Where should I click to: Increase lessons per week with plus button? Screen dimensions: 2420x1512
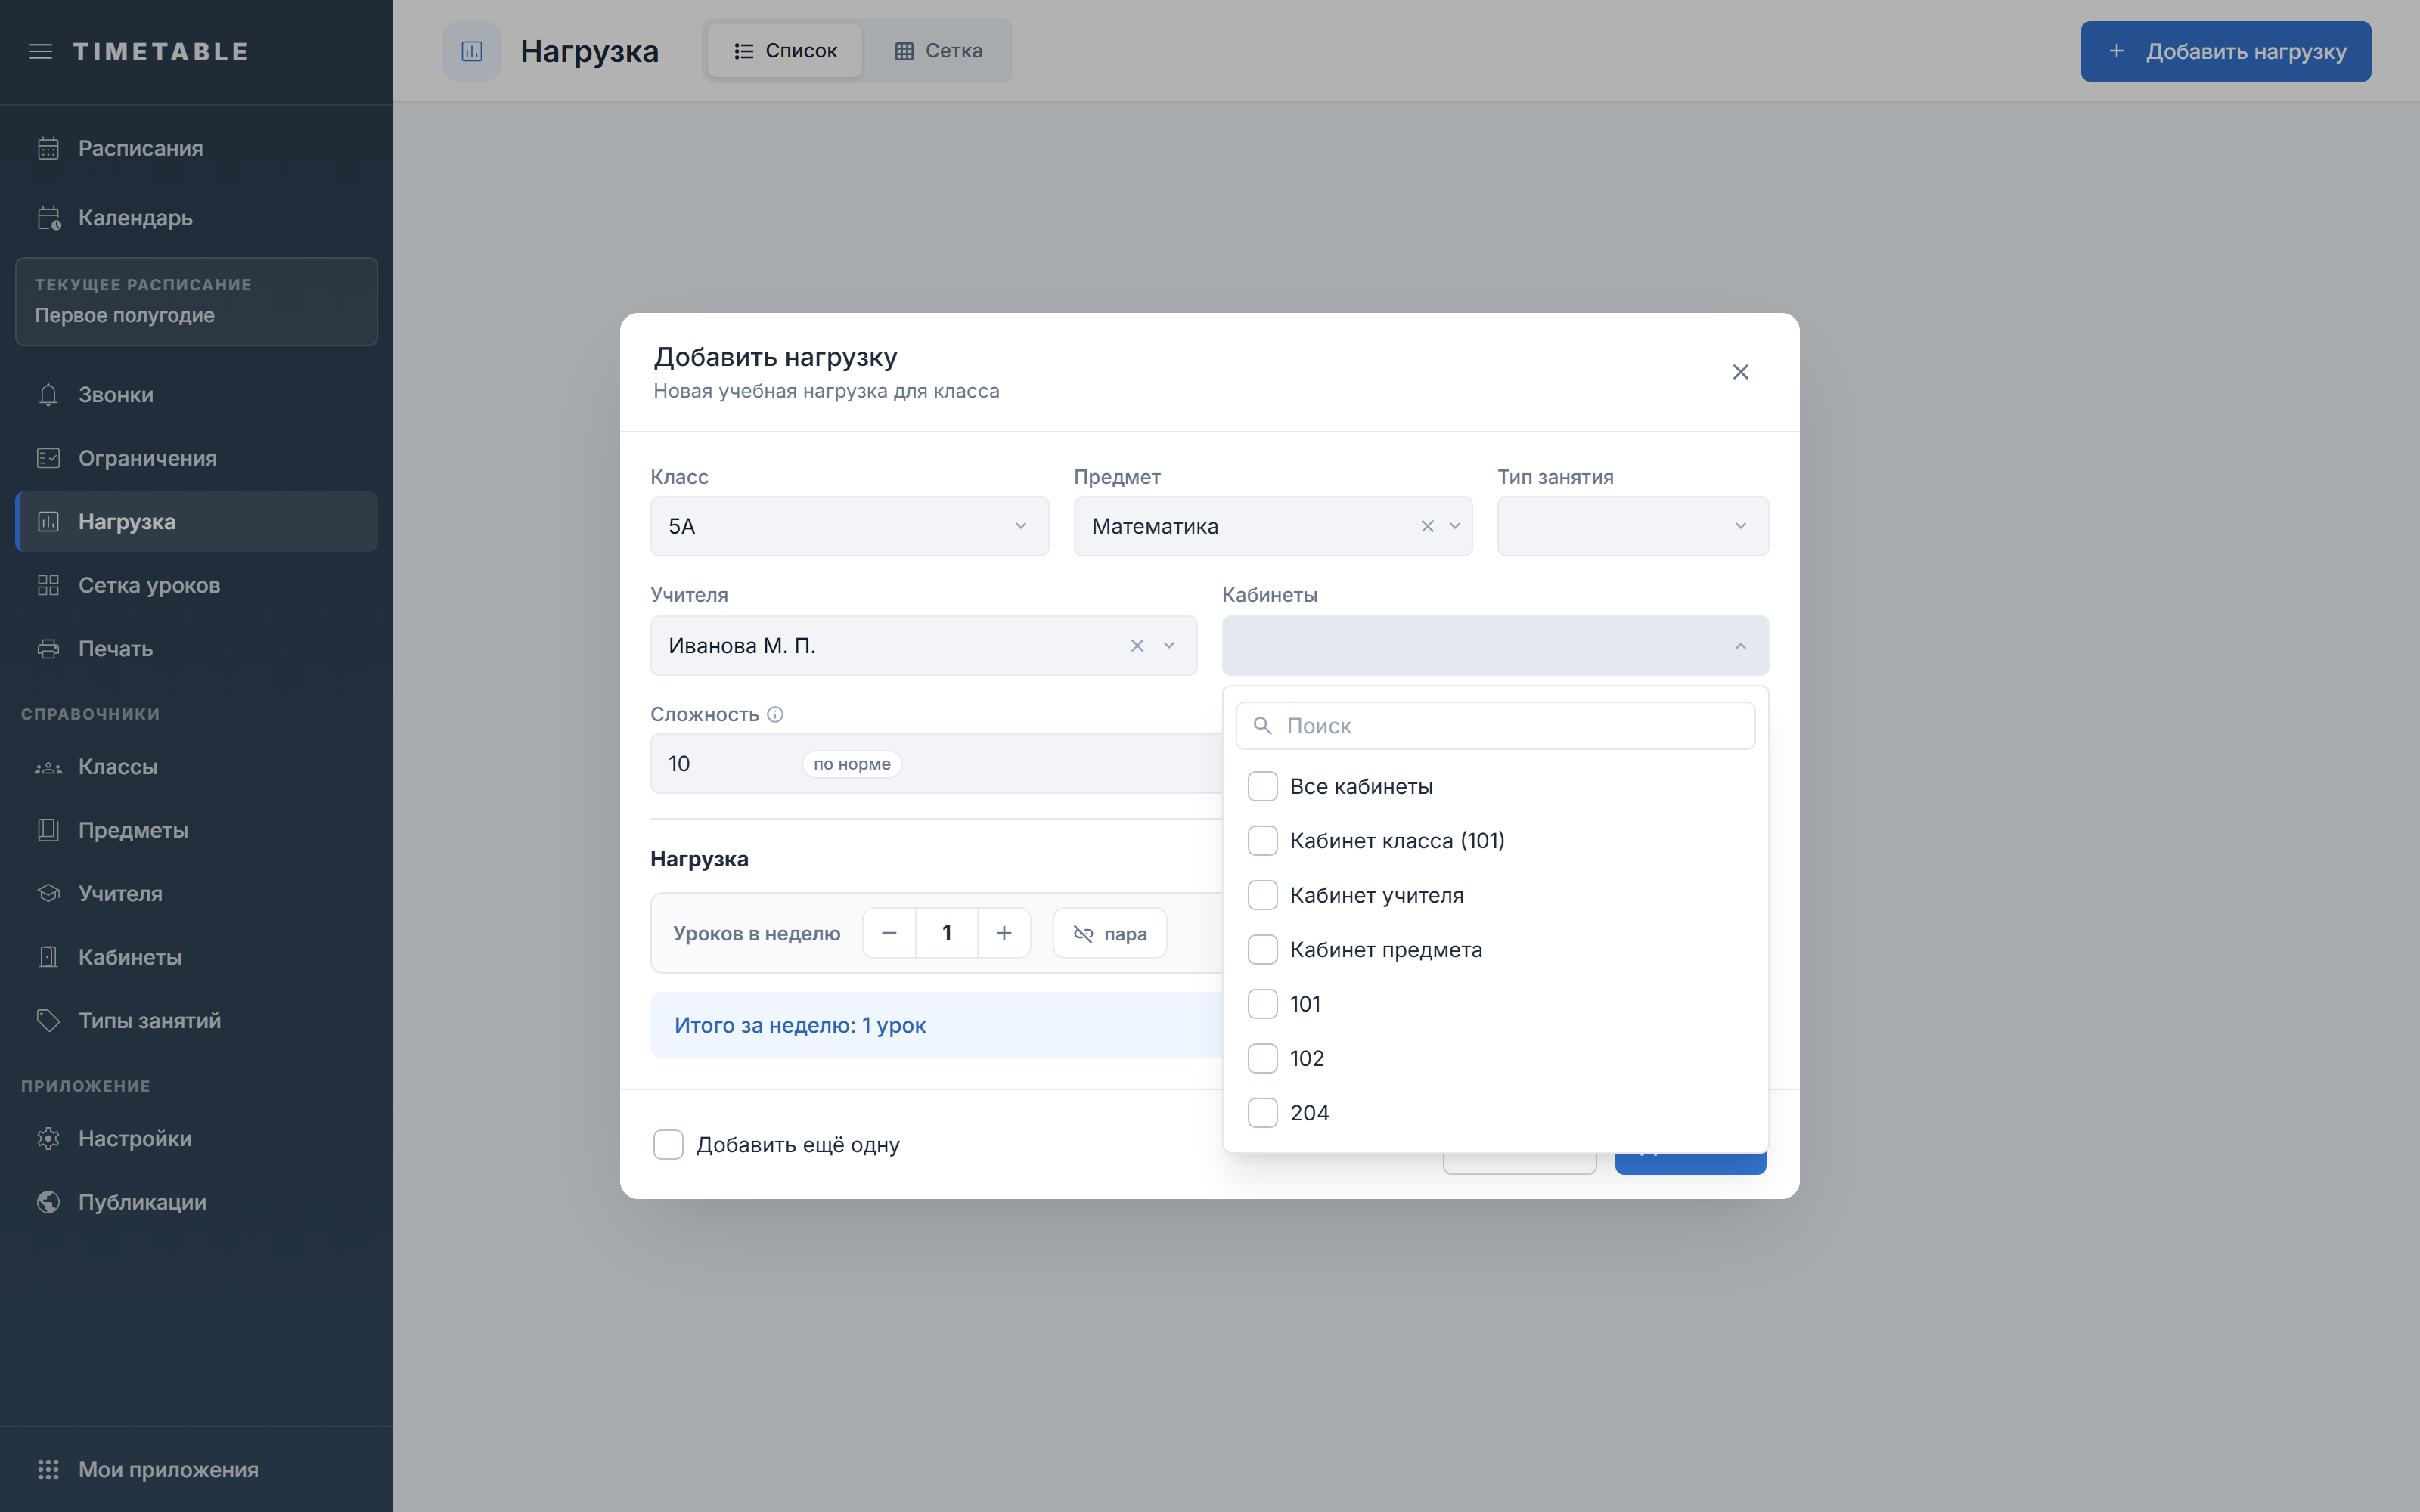pyautogui.click(x=1004, y=933)
